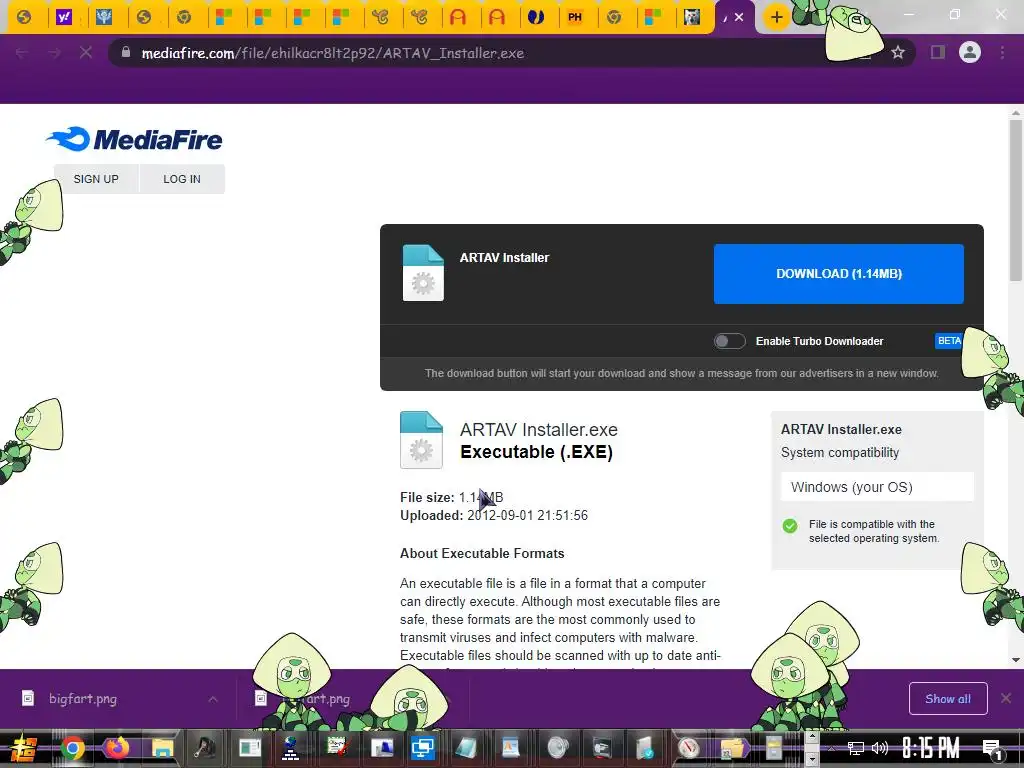This screenshot has width=1024, height=768.
Task: Go back with the back arrow
Action: pyautogui.click(x=22, y=53)
